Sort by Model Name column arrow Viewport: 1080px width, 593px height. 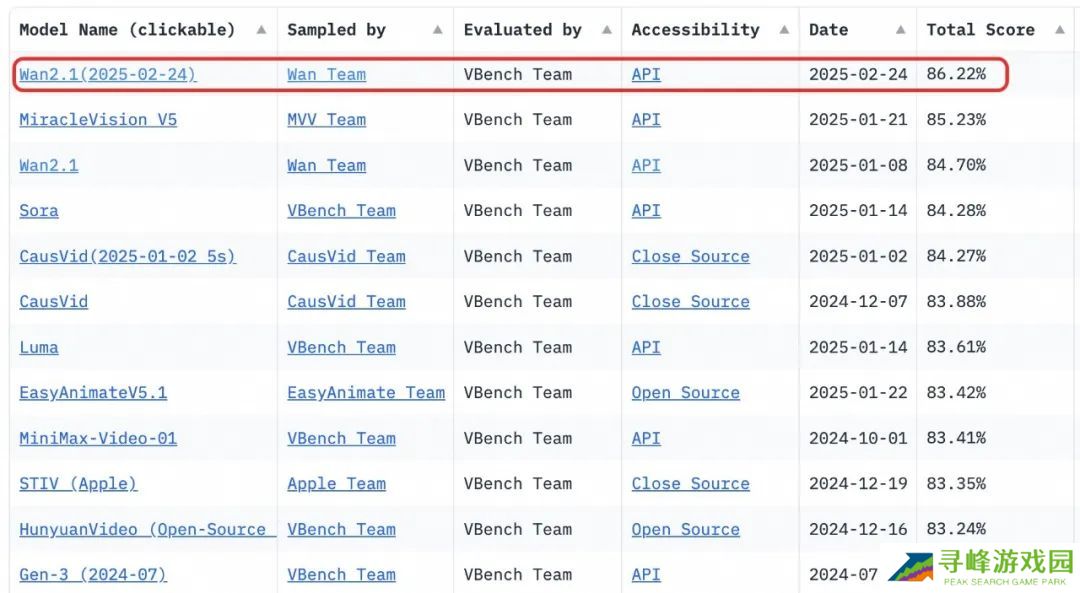pyautogui.click(x=261, y=30)
